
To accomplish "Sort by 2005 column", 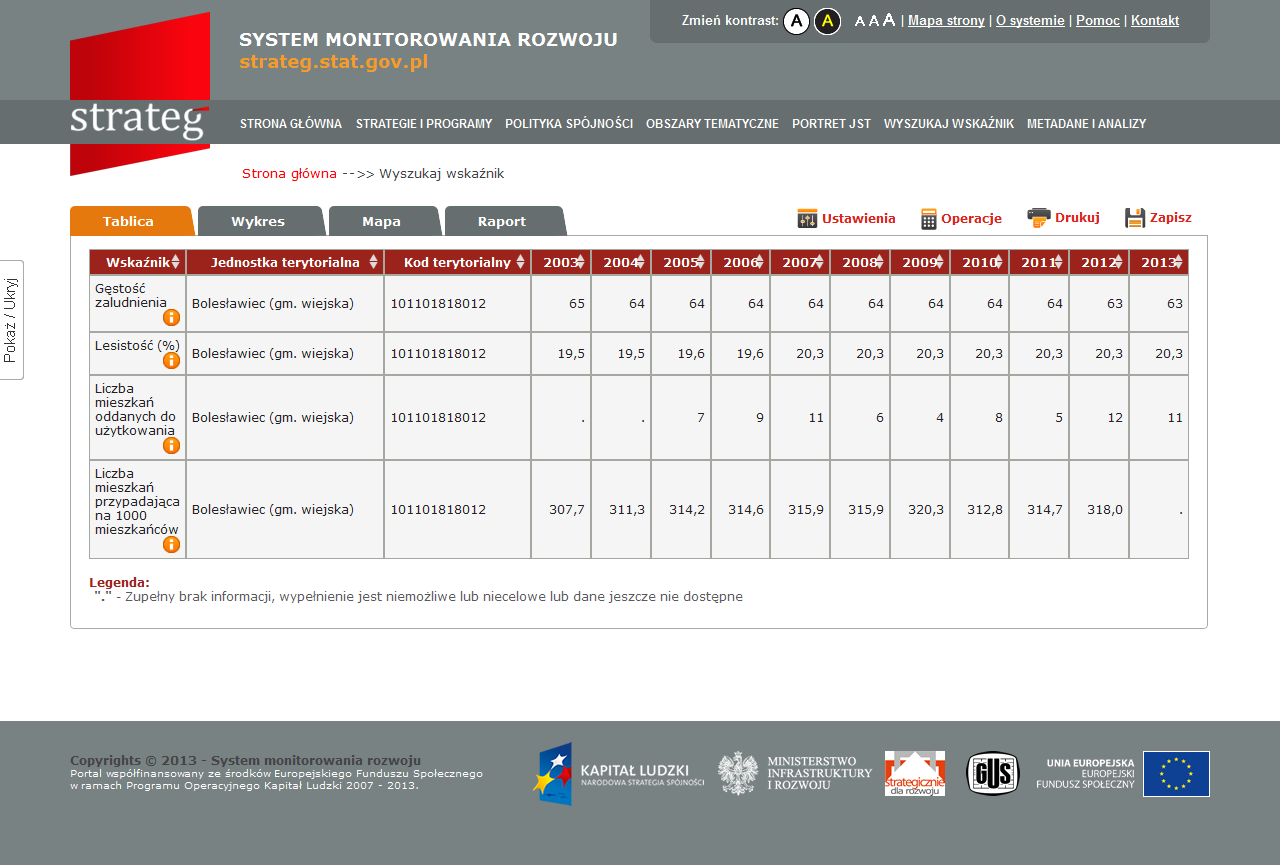I will (681, 262).
